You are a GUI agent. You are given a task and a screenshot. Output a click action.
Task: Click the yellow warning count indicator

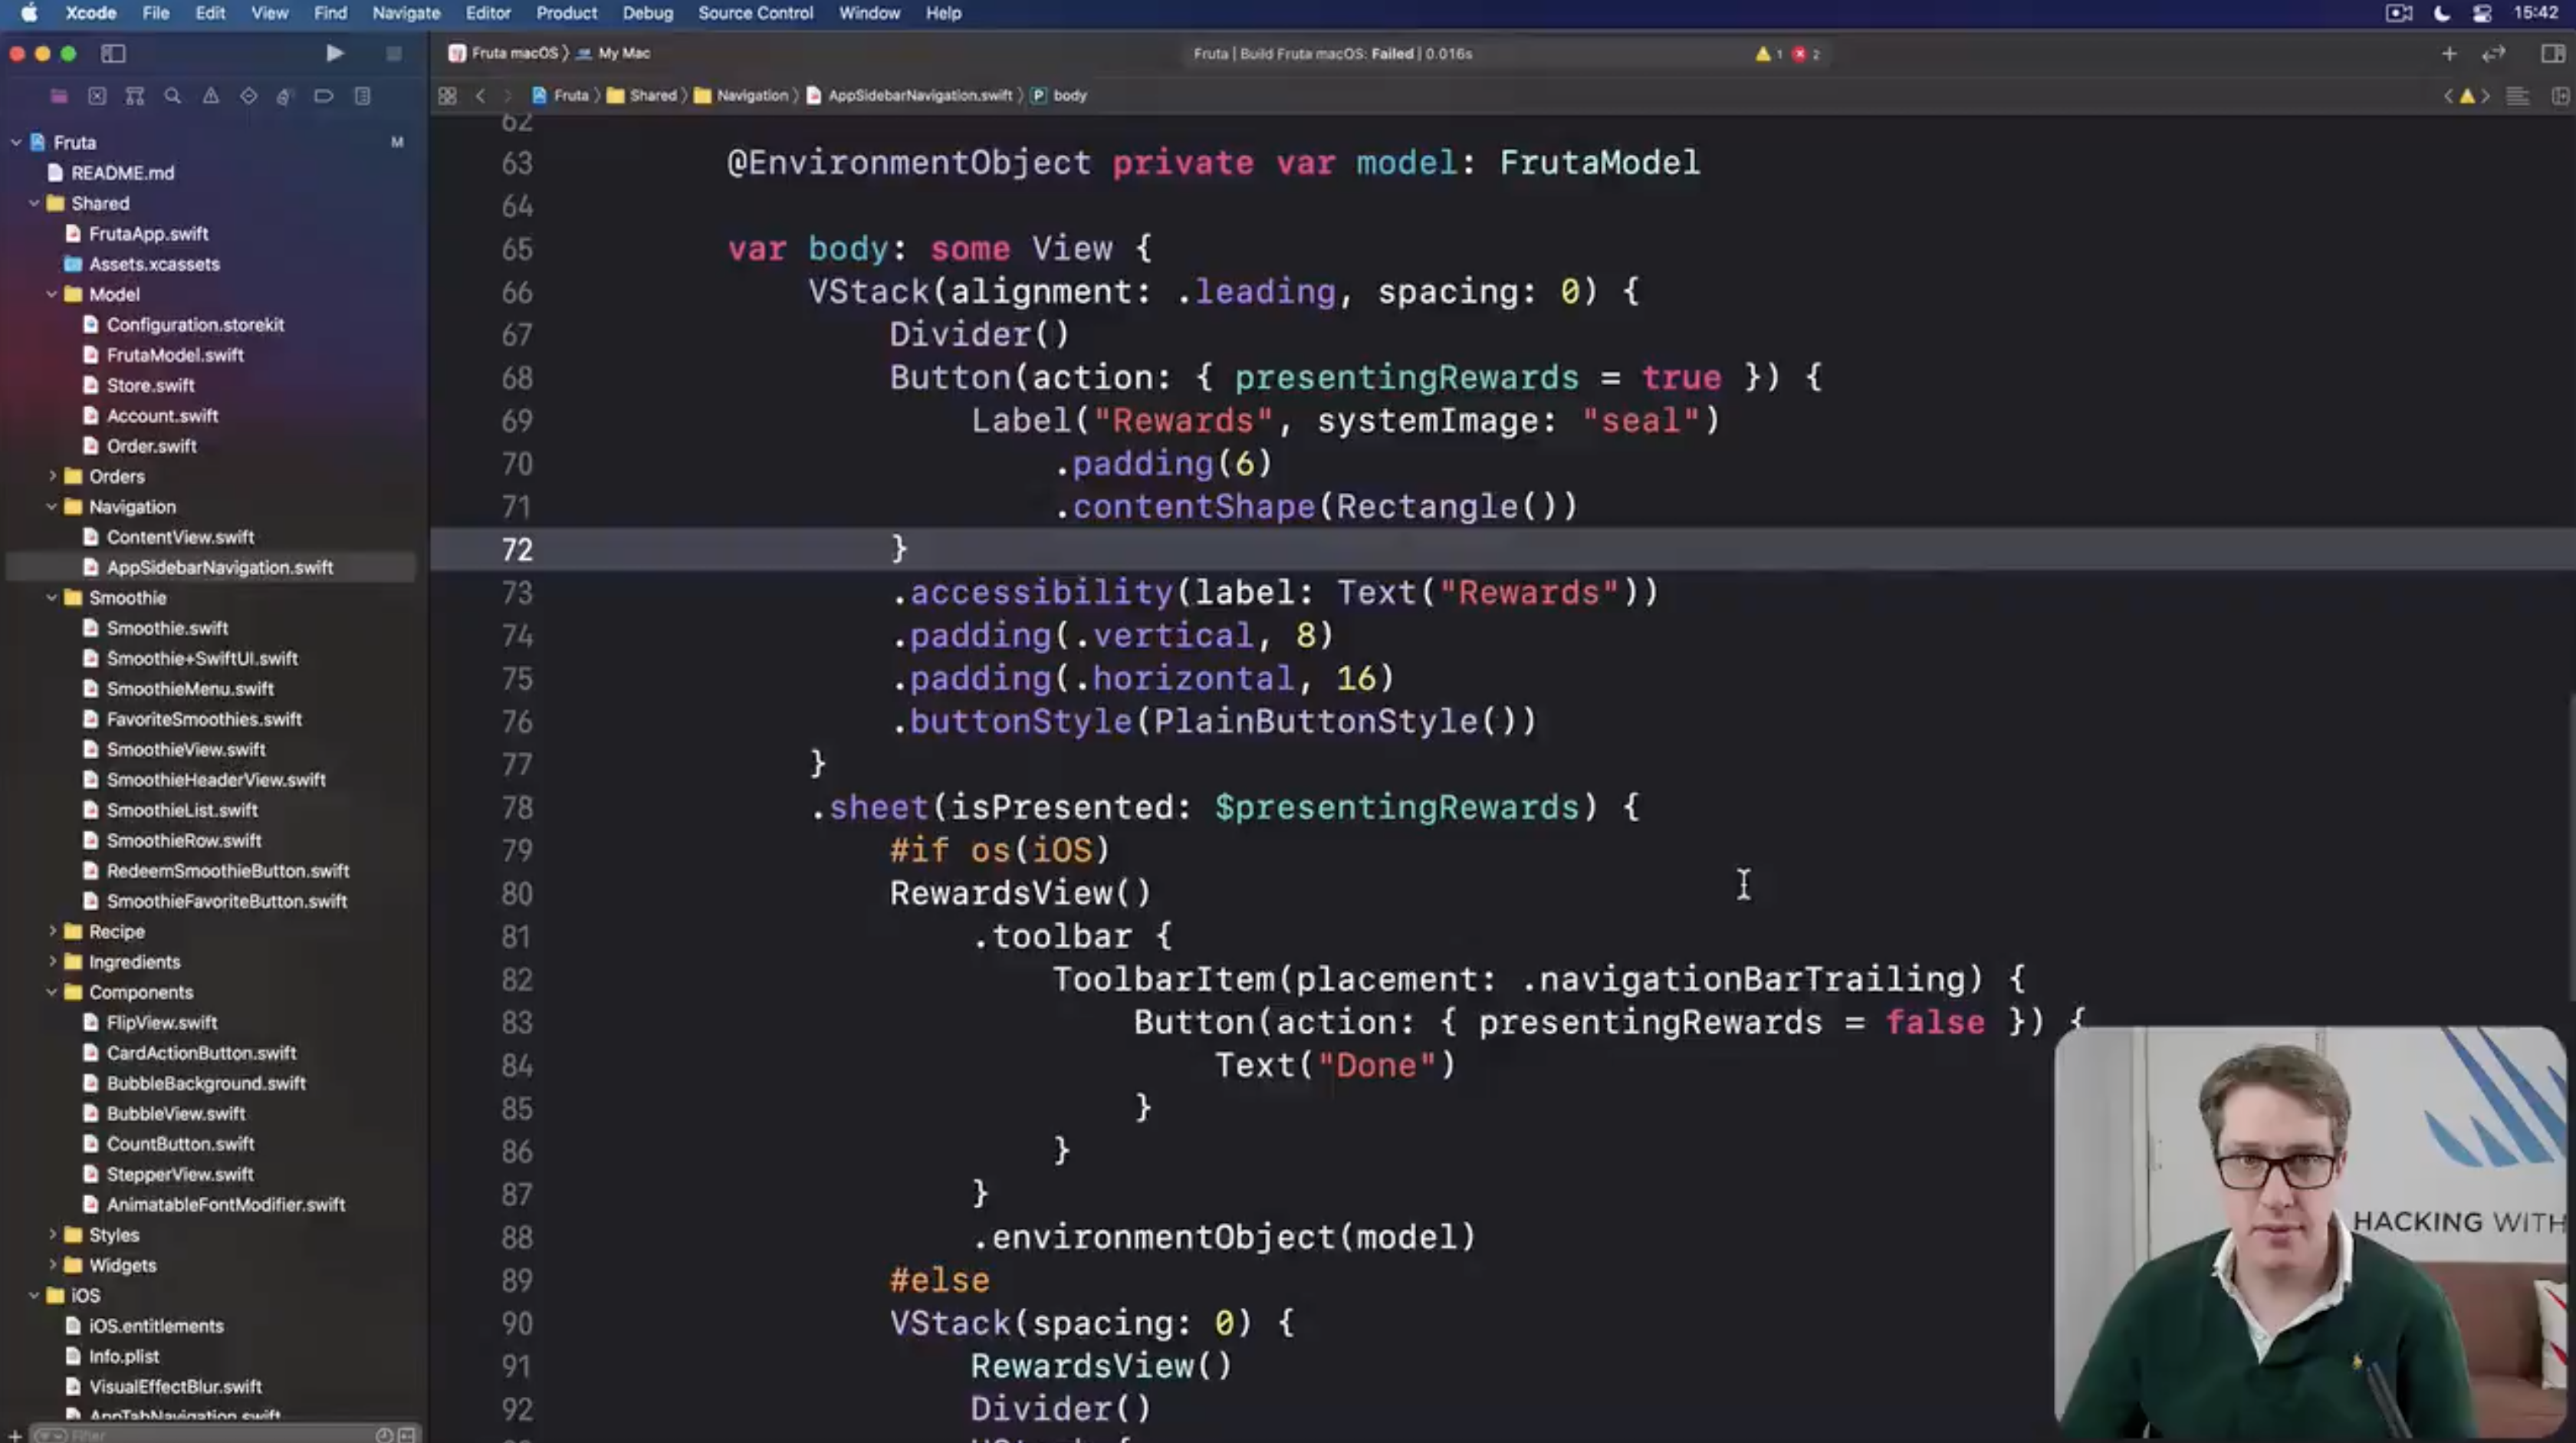point(1768,54)
